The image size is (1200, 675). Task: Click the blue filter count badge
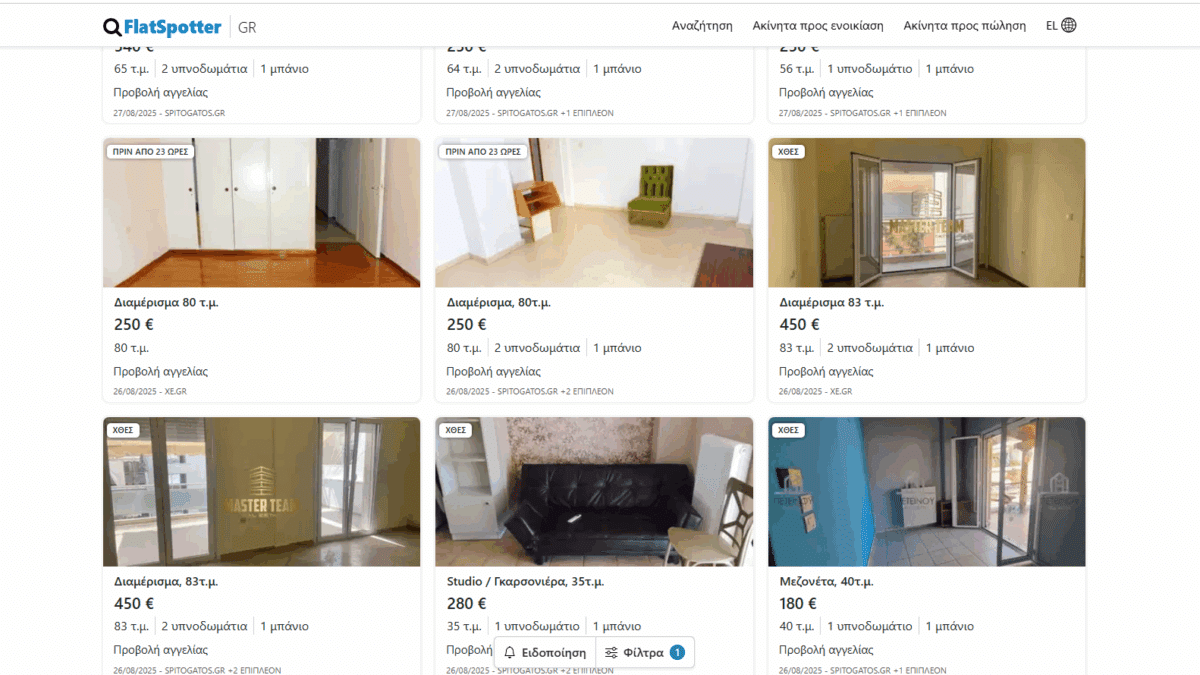[x=677, y=653]
